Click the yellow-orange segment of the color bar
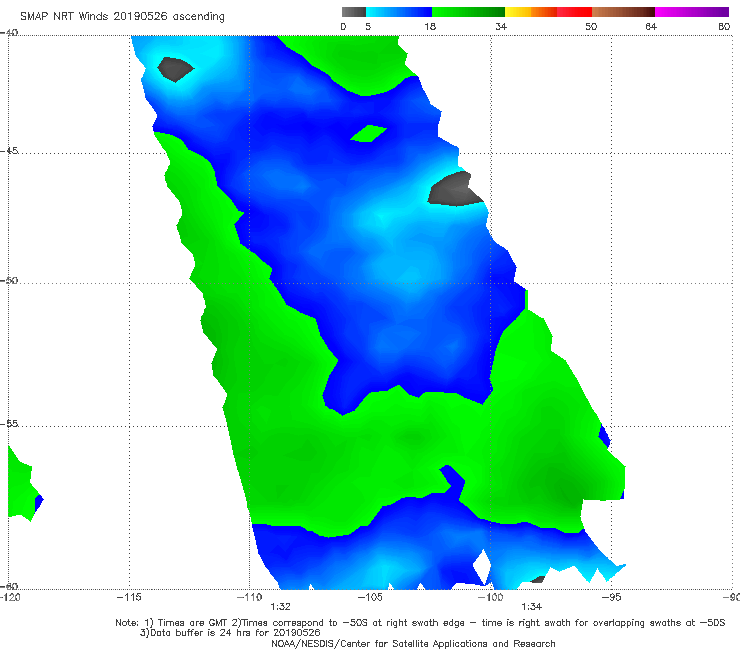 tap(530, 12)
